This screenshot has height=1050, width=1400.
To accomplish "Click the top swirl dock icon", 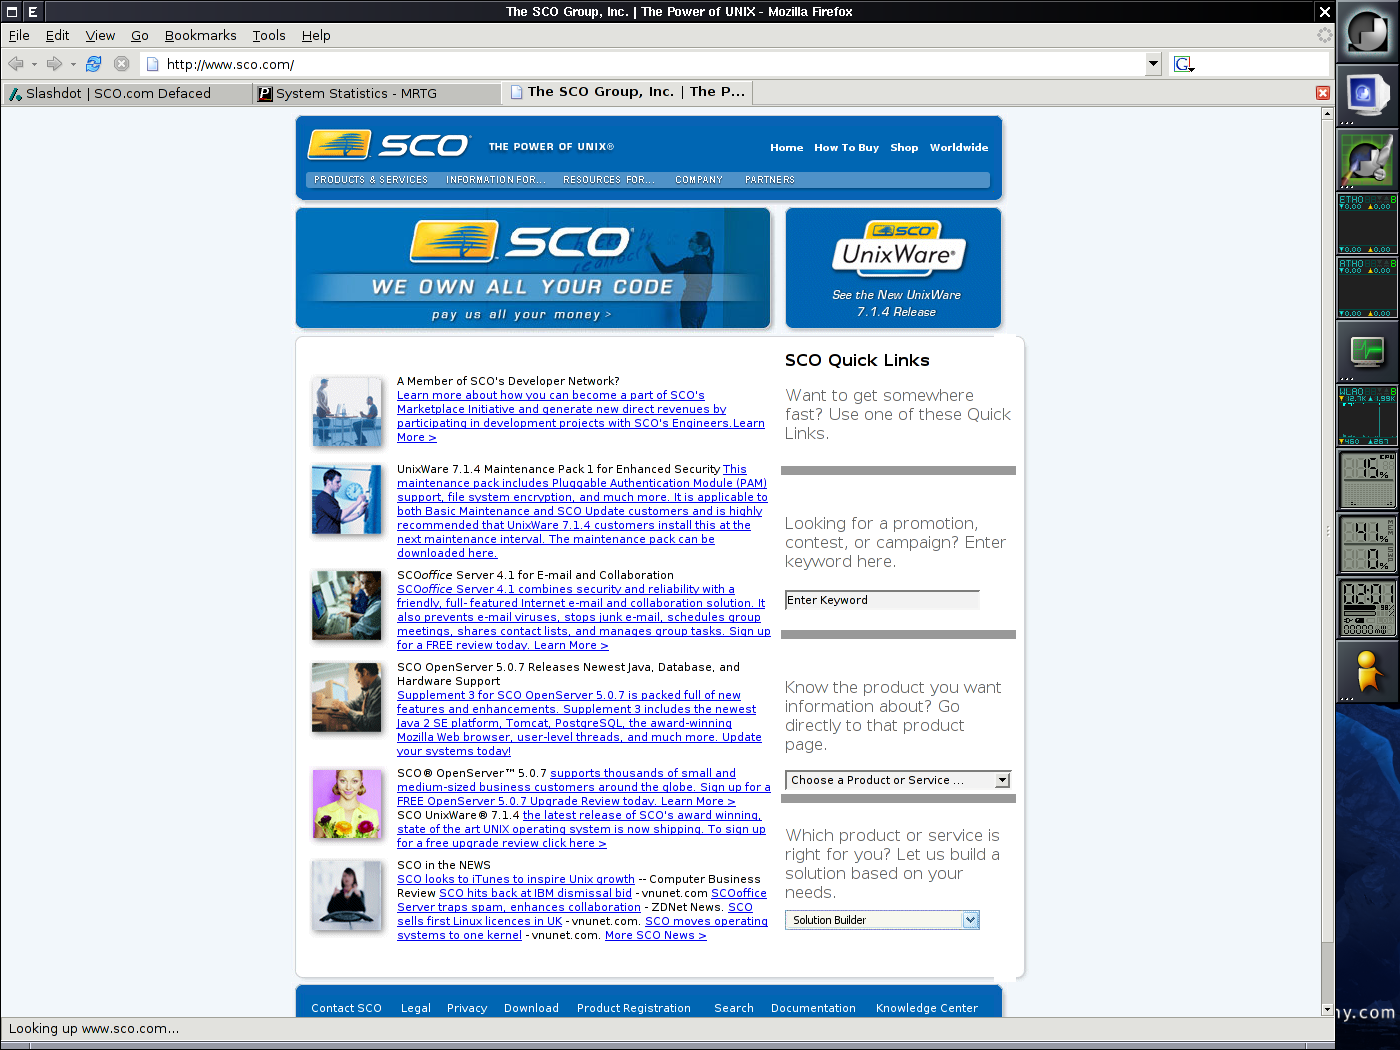I will [x=1367, y=32].
